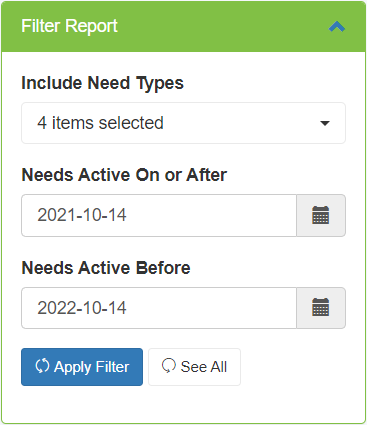The height and width of the screenshot is (425, 367).
Task: Click the green Filter Report header bar
Action: click(183, 26)
